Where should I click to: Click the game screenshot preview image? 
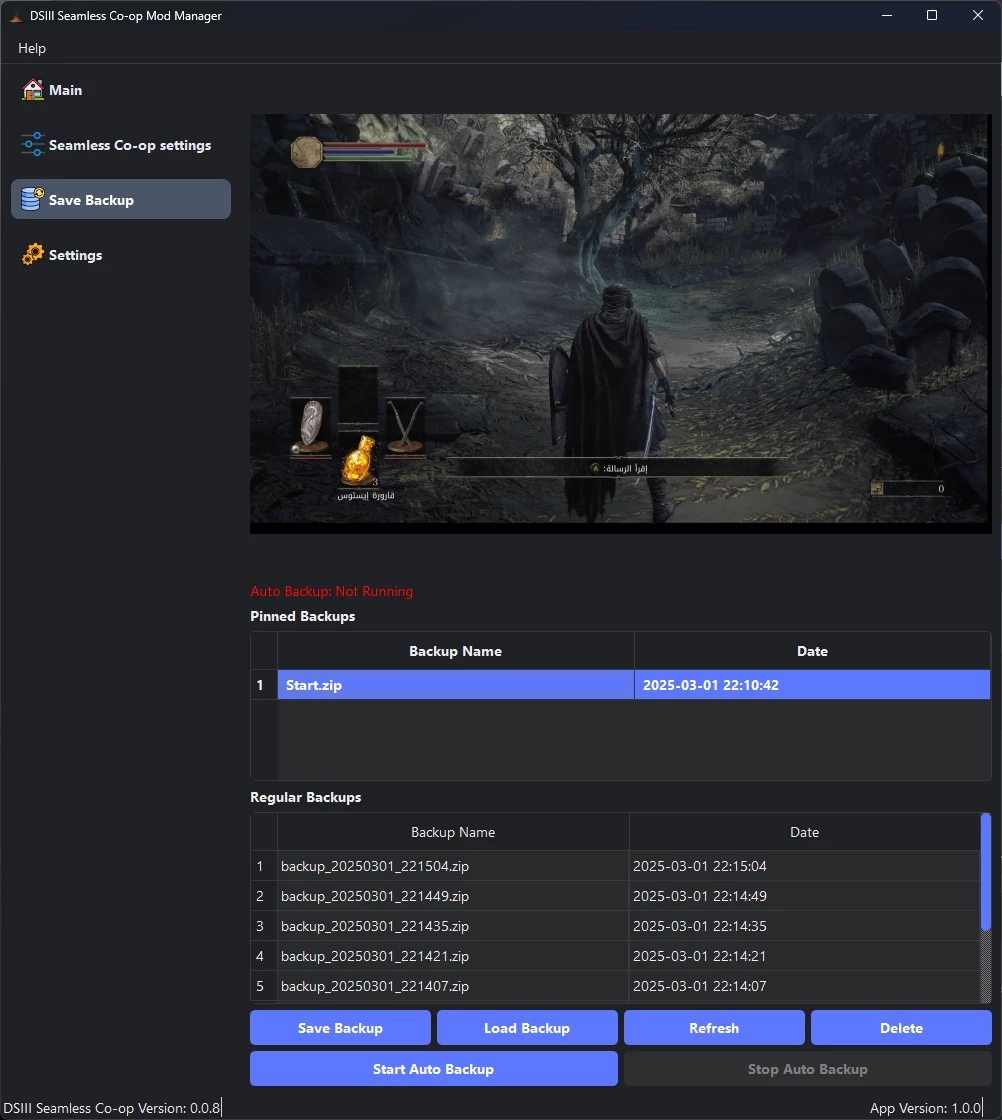pyautogui.click(x=621, y=324)
